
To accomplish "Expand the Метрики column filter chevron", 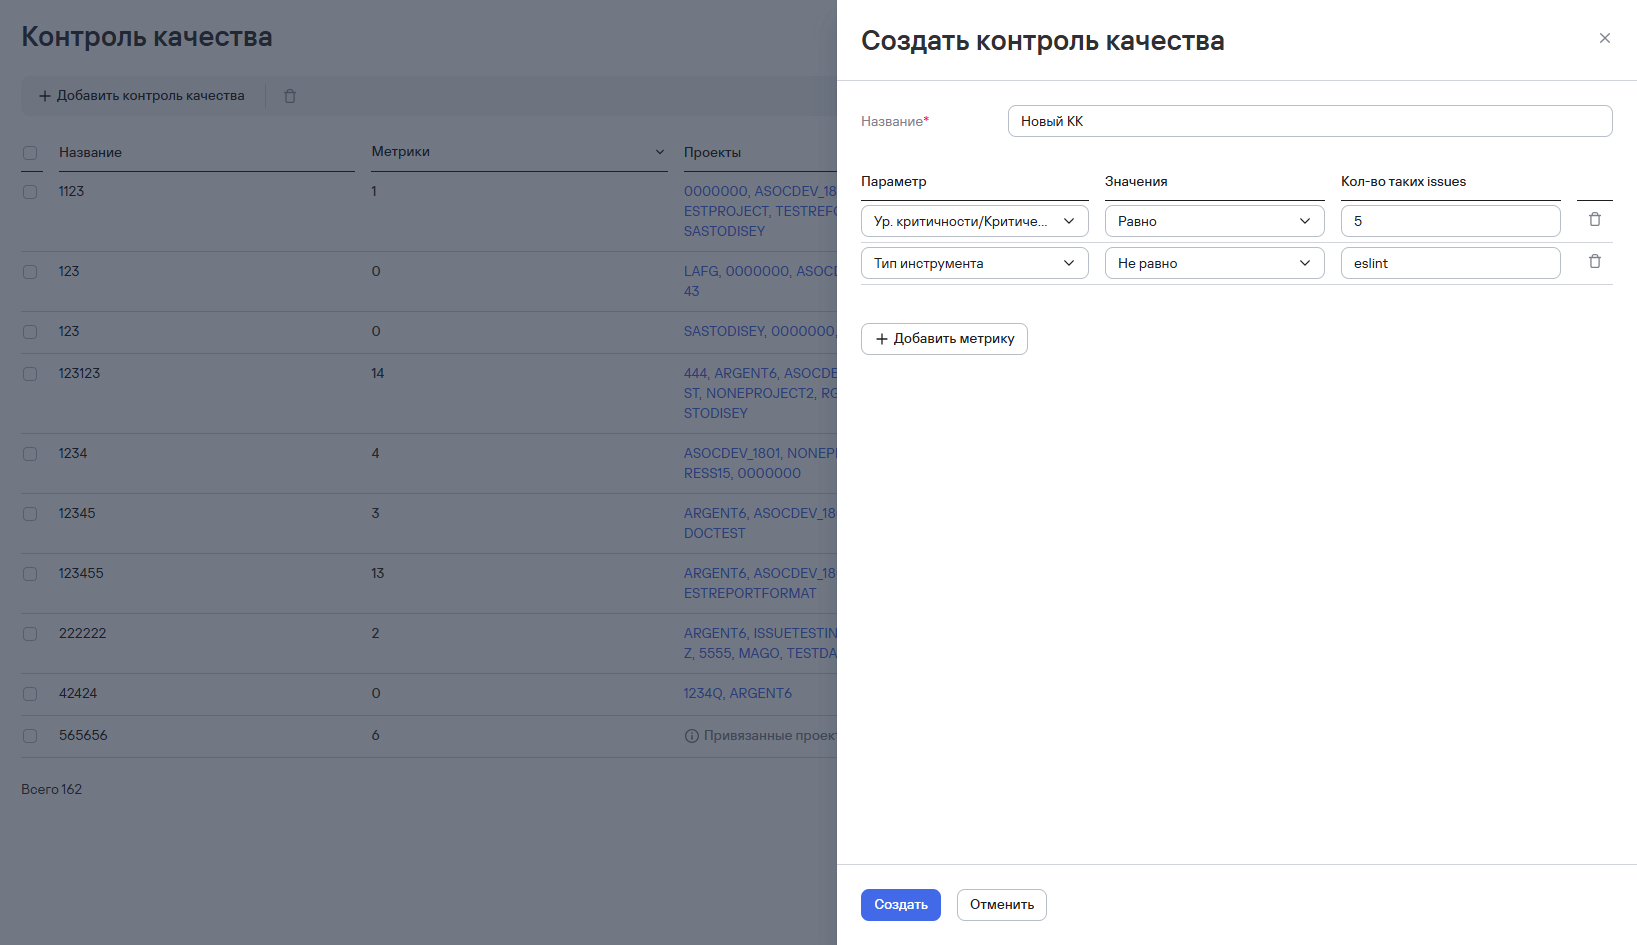I will tap(660, 152).
